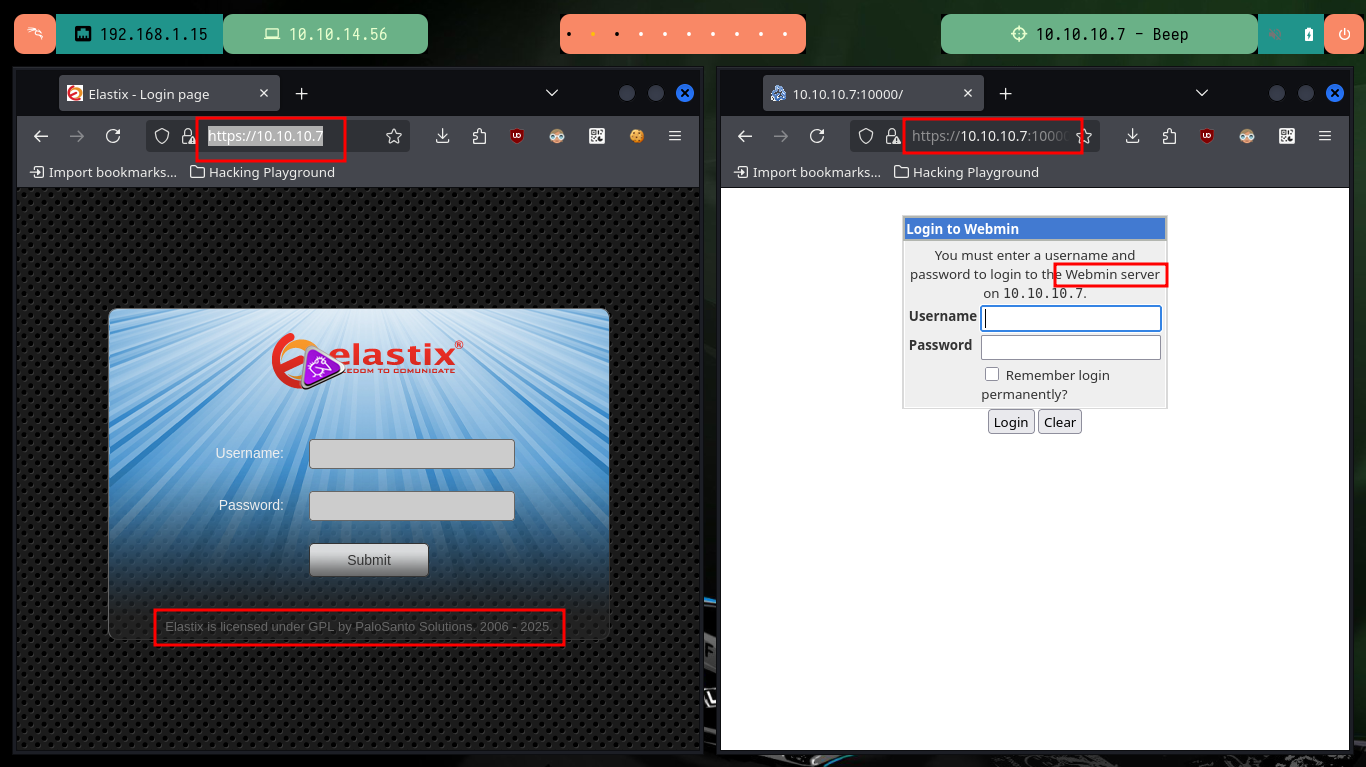This screenshot has width=1366, height=767.
Task: Click the Elastix logo image
Action: (x=367, y=360)
